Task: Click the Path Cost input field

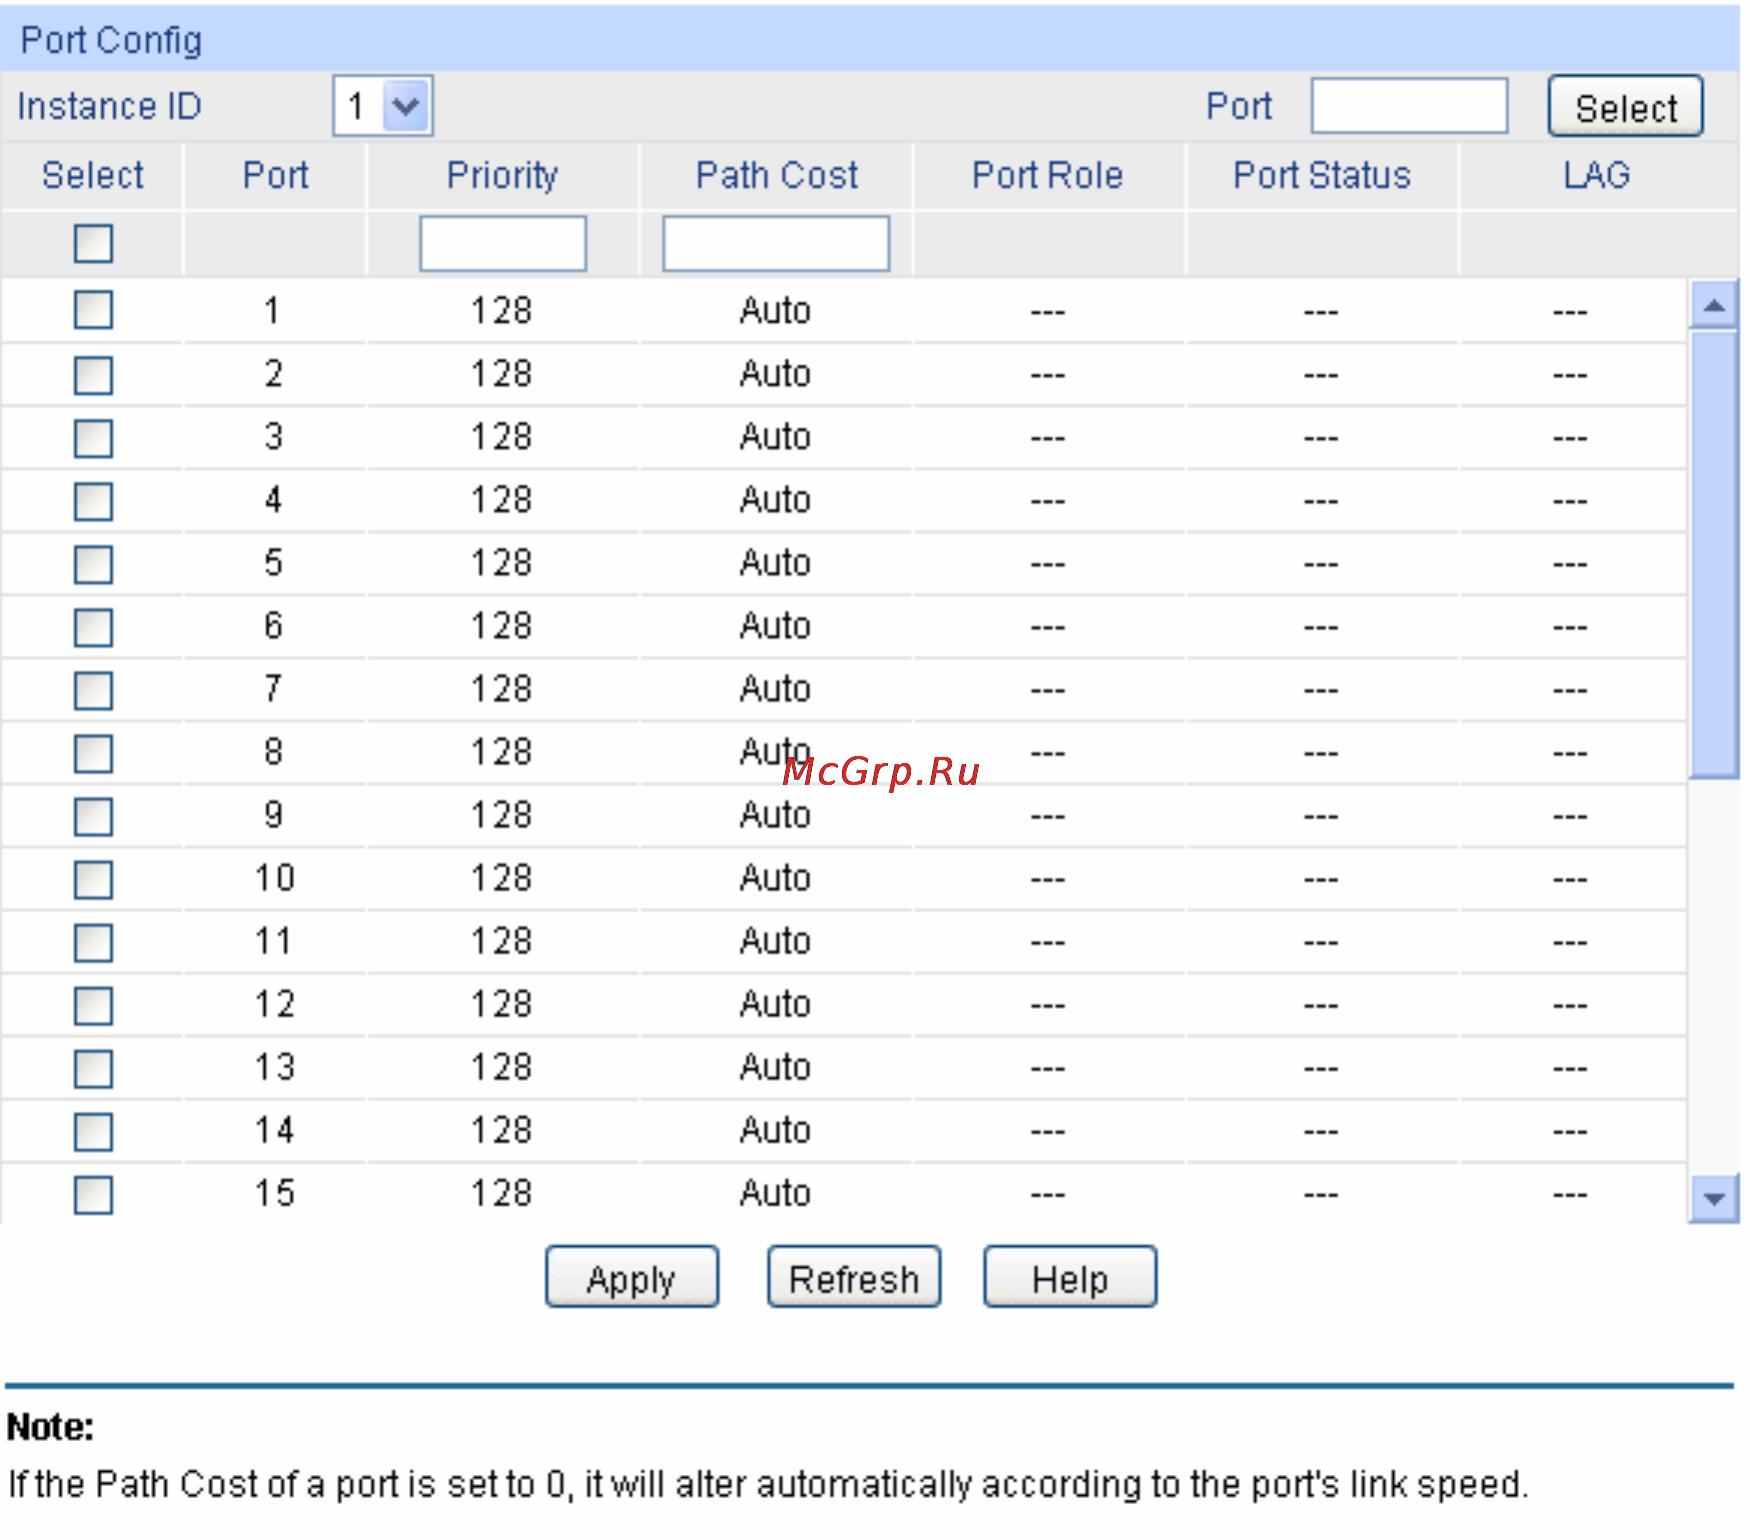Action: click(776, 243)
